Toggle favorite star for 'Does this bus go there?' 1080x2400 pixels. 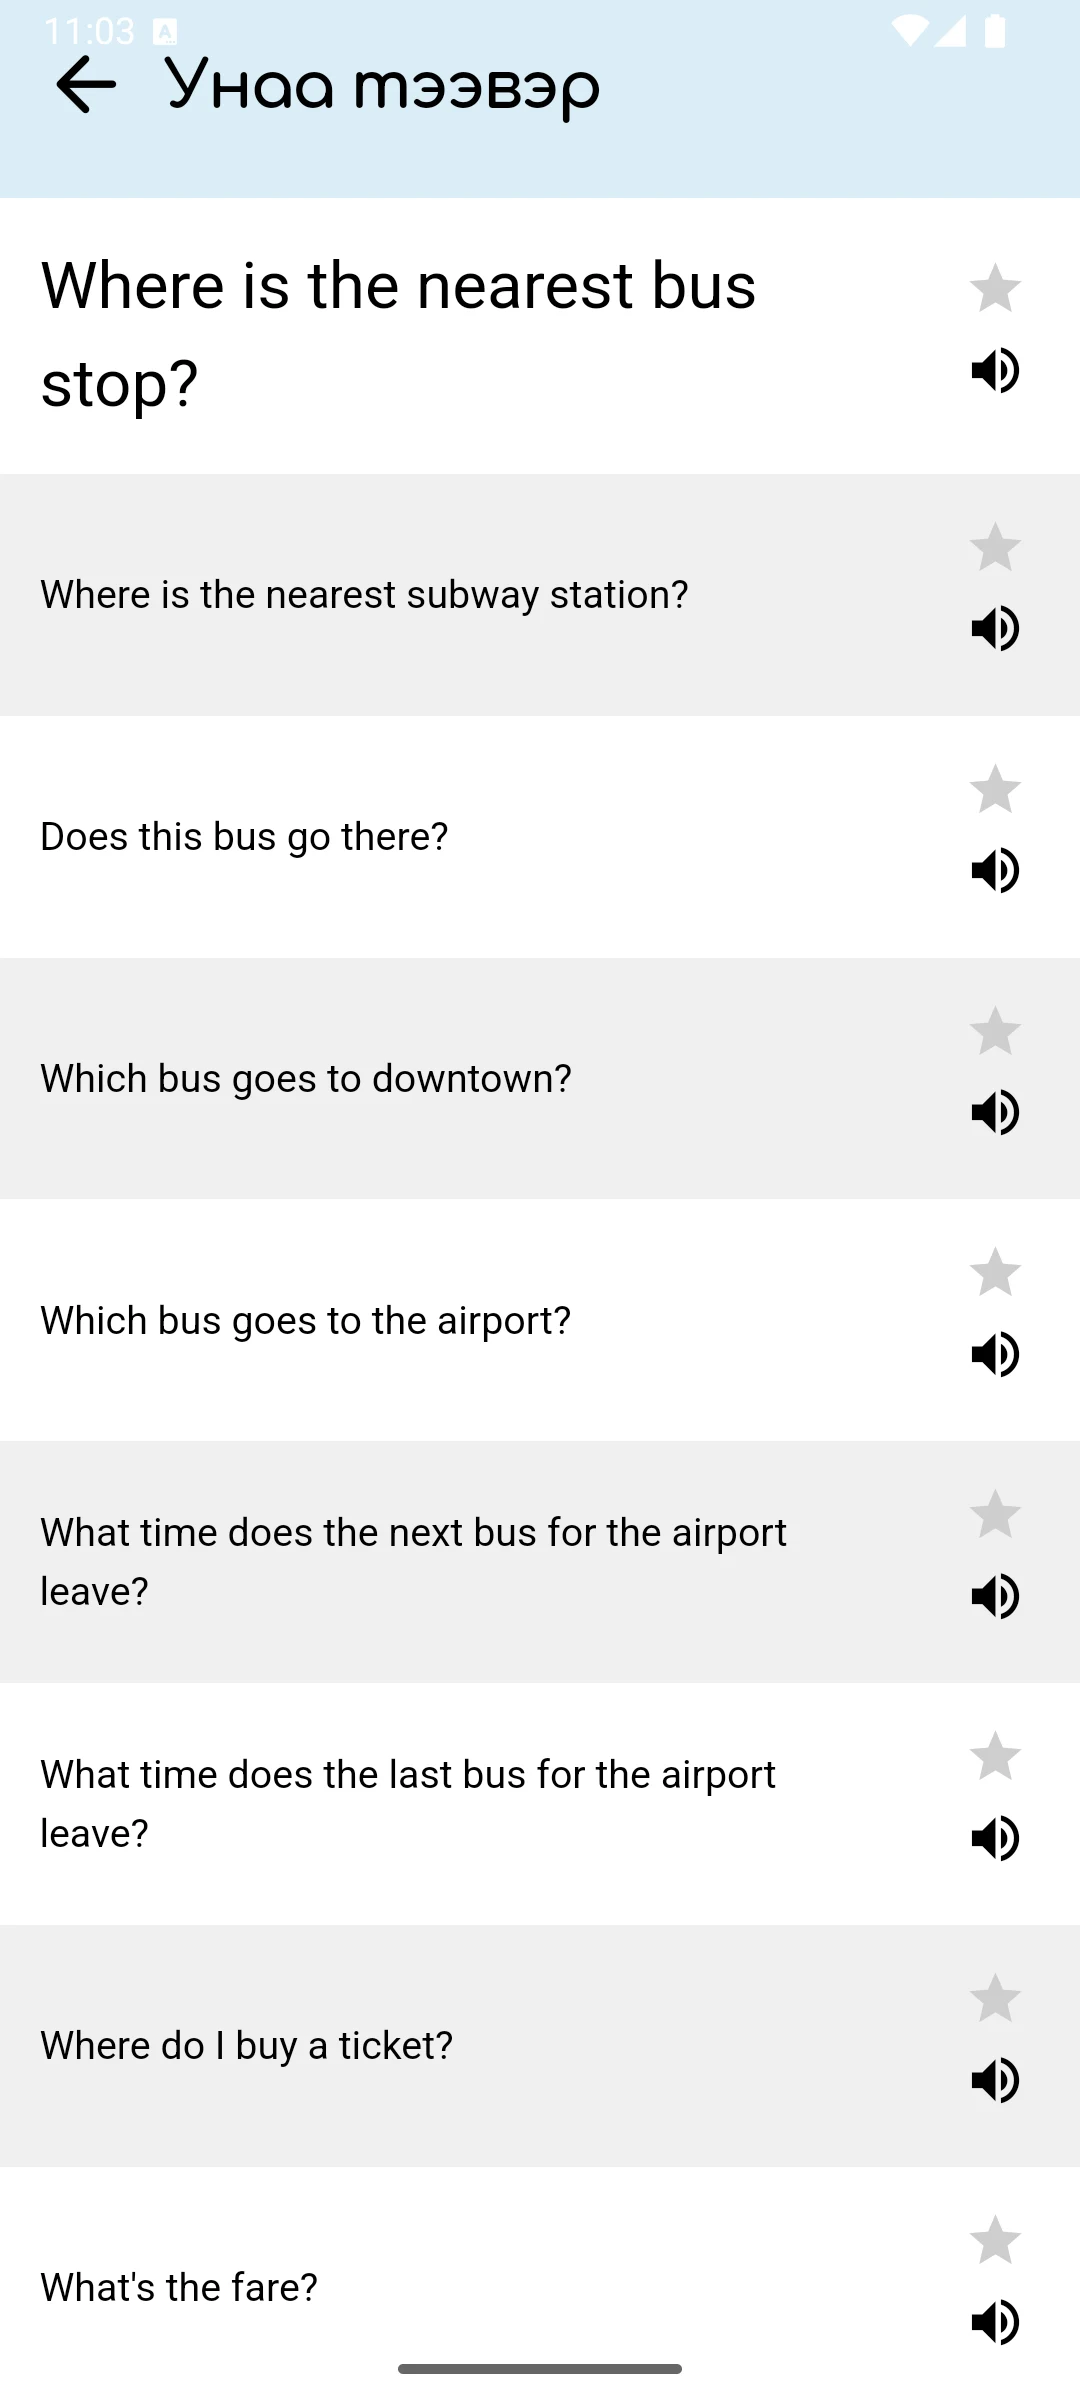(x=995, y=789)
